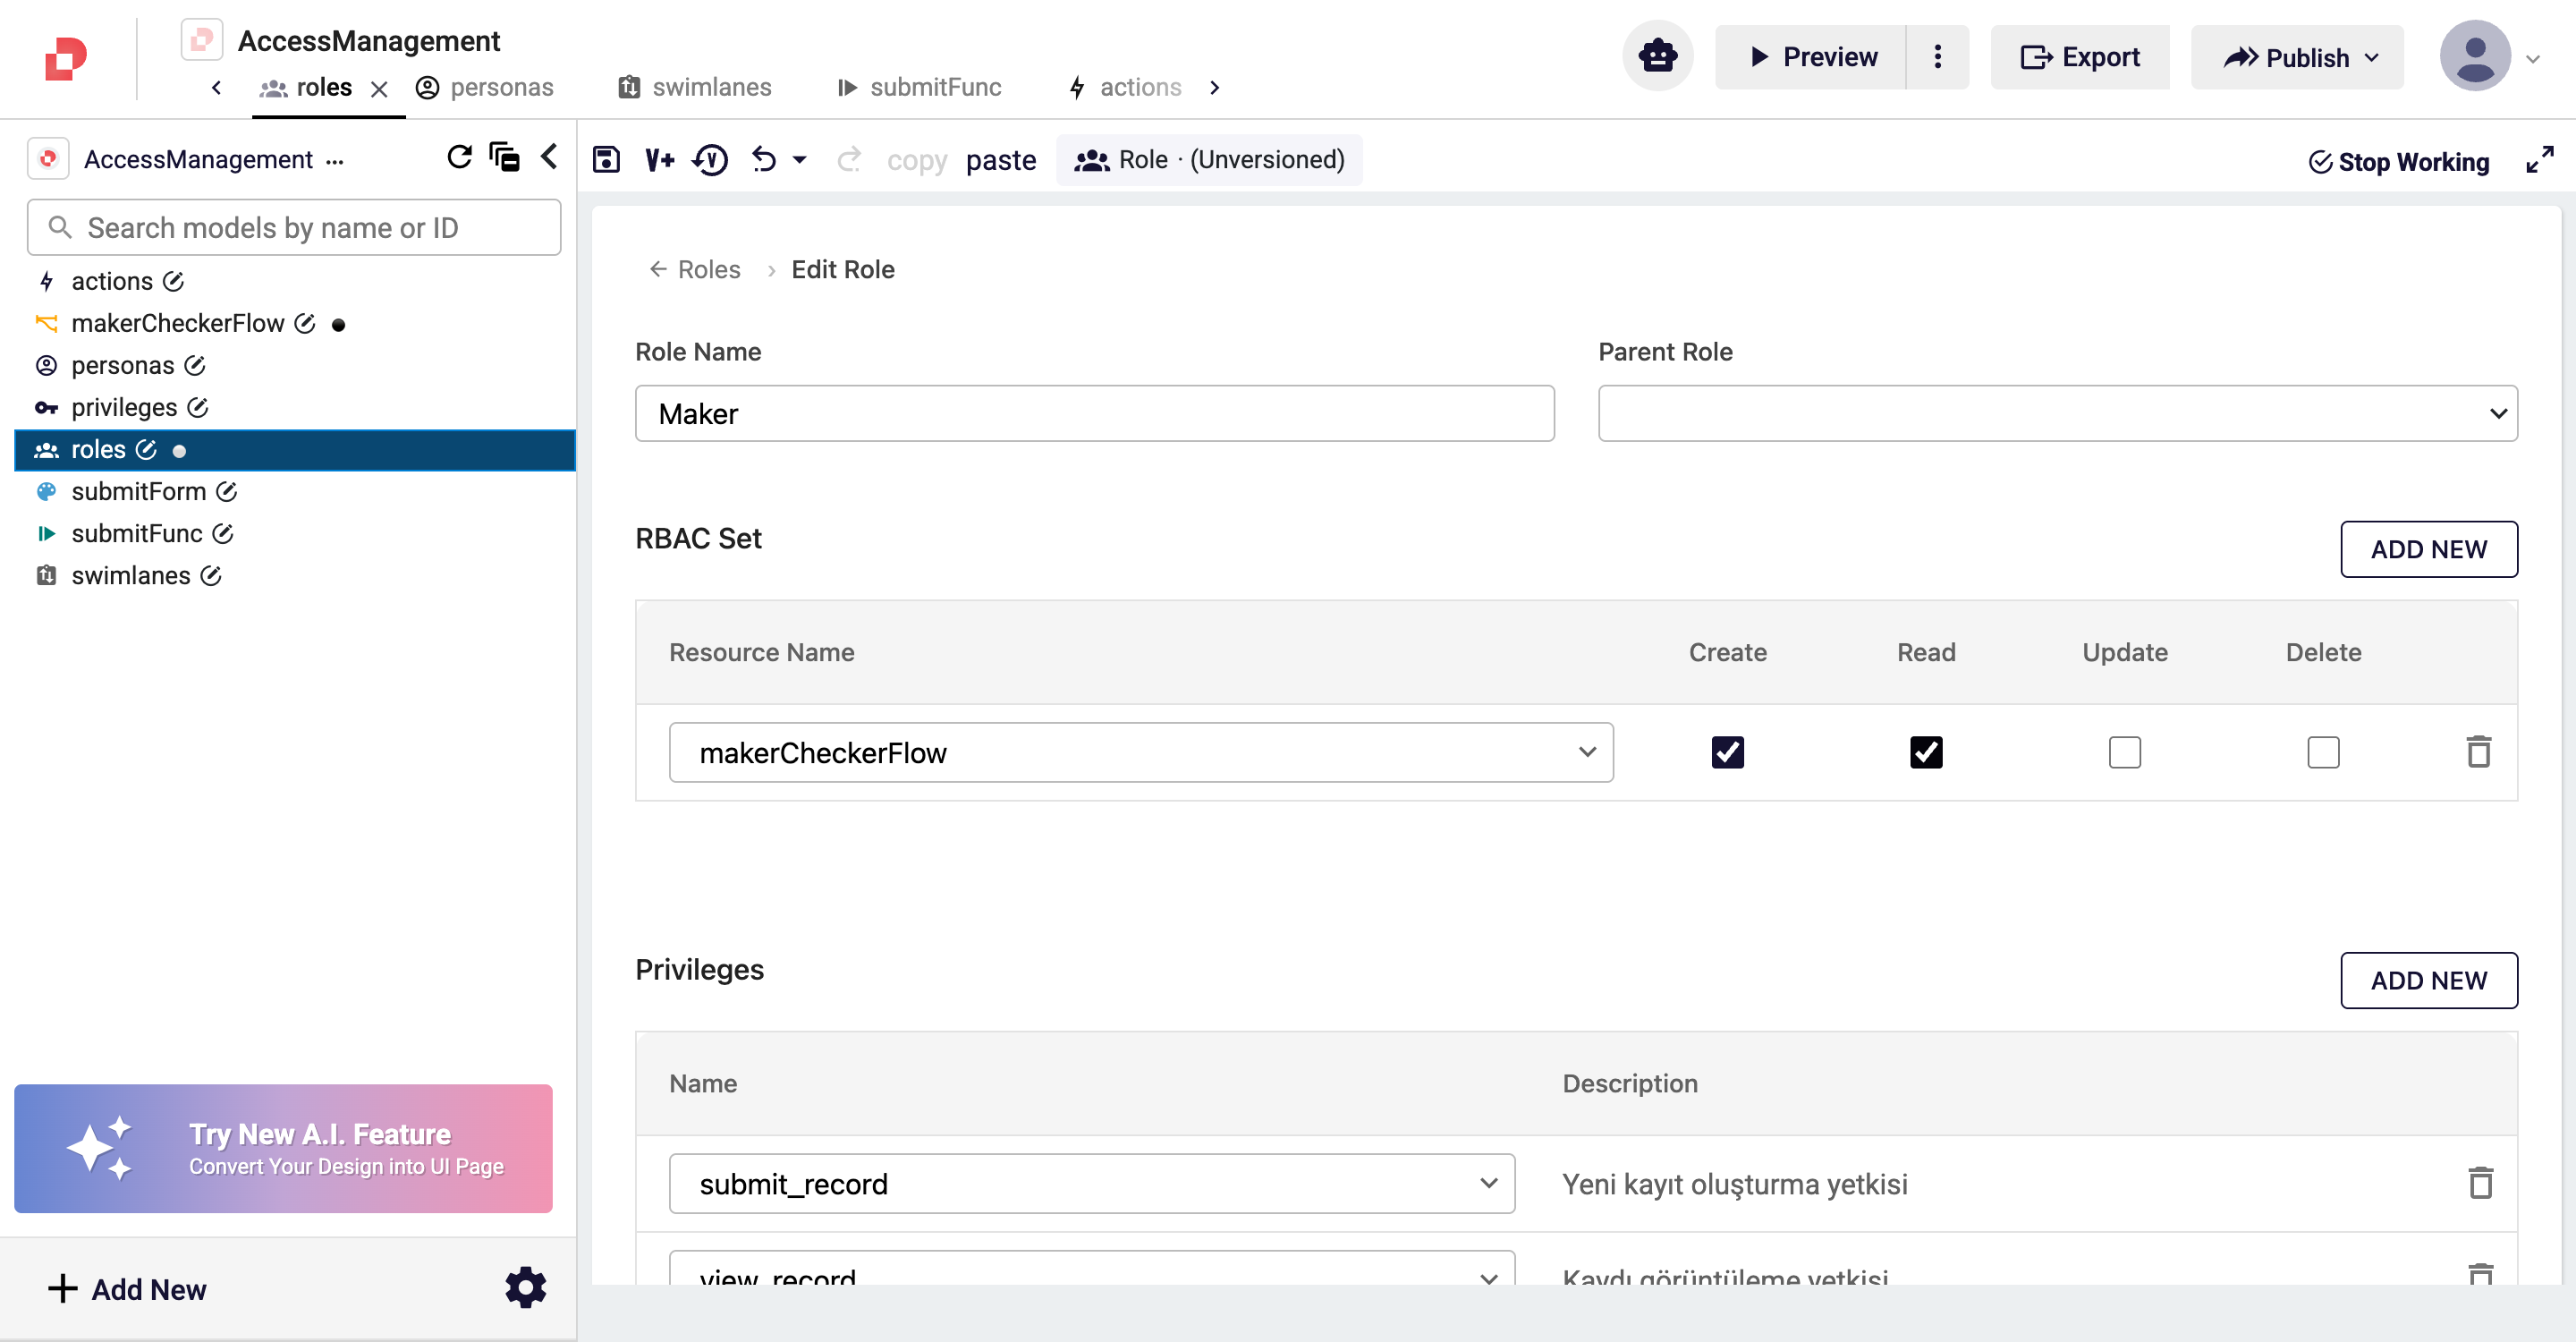Click the copy-windows icon in sidebar header

(504, 157)
